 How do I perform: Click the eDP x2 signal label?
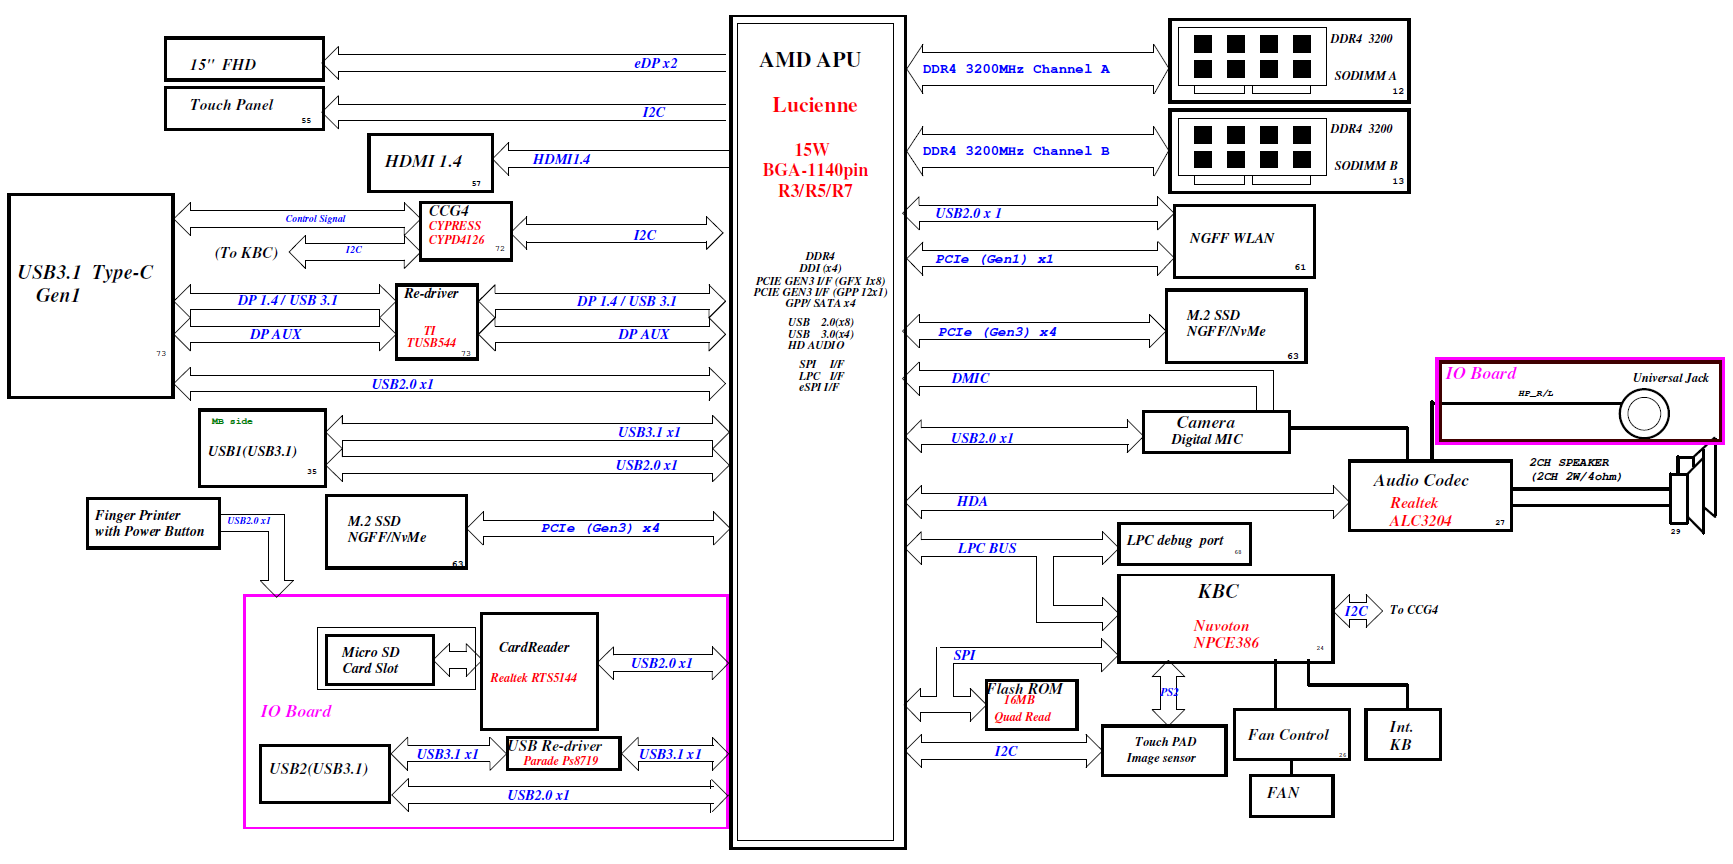pyautogui.click(x=655, y=63)
